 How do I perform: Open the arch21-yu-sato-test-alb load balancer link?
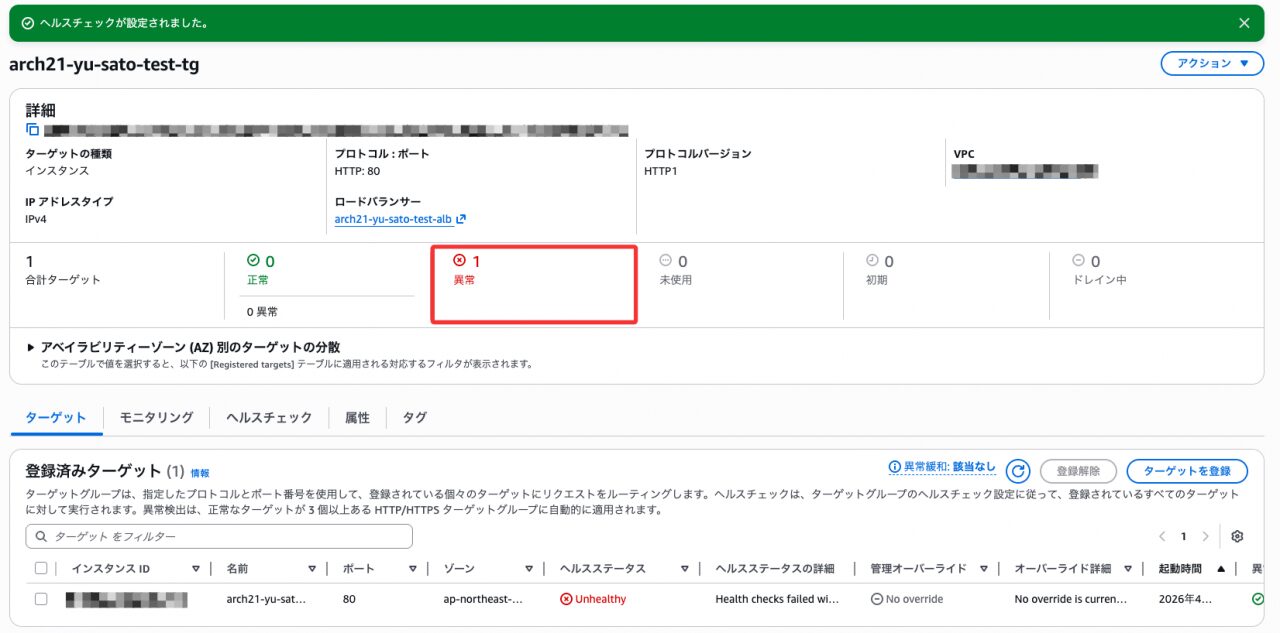coord(393,219)
